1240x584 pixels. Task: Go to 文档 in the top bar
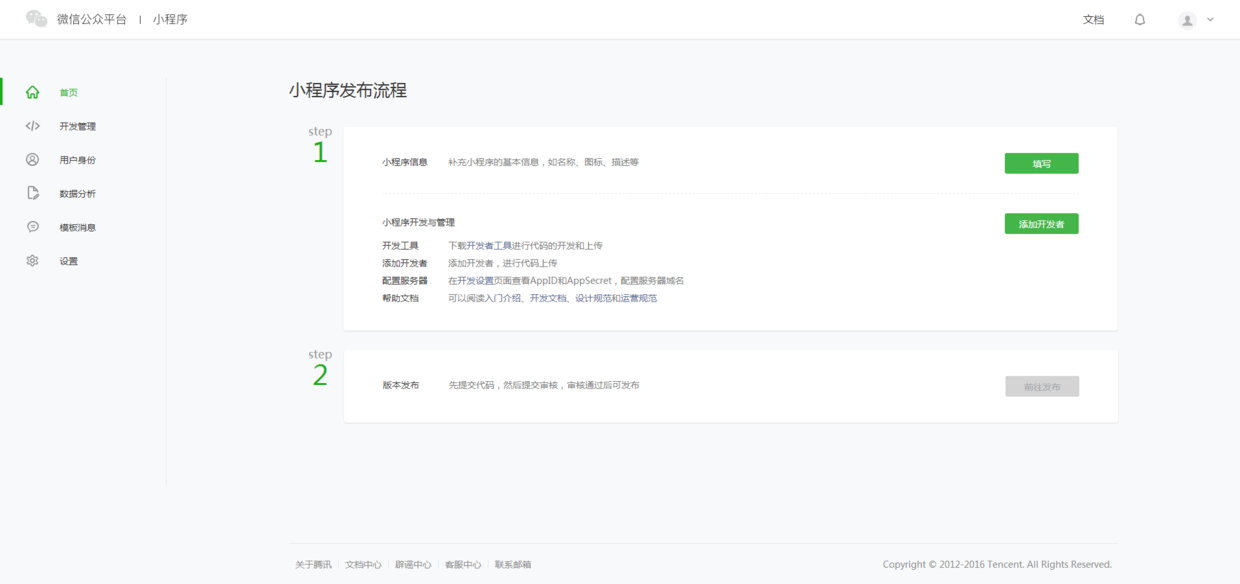pyautogui.click(x=1093, y=20)
